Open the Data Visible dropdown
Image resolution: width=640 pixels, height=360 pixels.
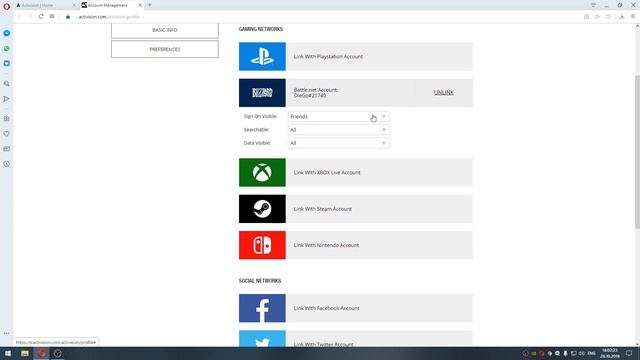338,143
